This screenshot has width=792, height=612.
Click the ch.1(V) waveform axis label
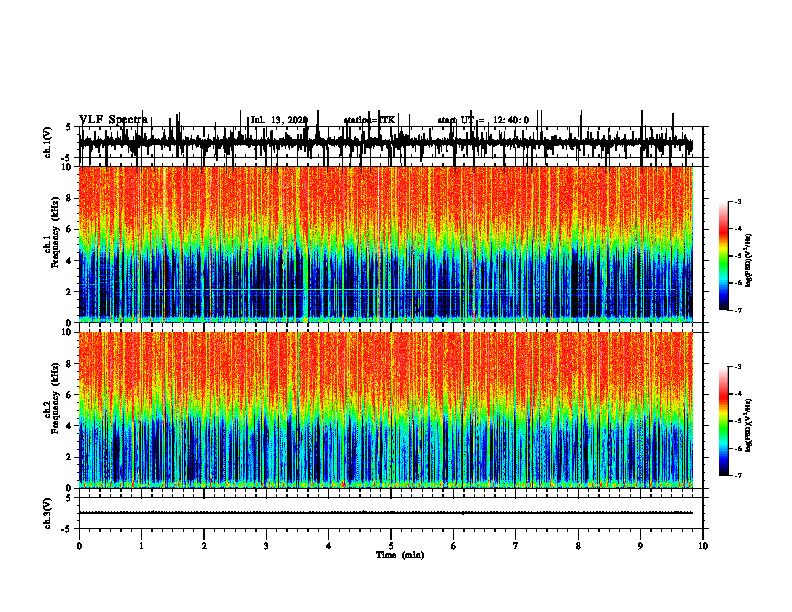[x=48, y=143]
